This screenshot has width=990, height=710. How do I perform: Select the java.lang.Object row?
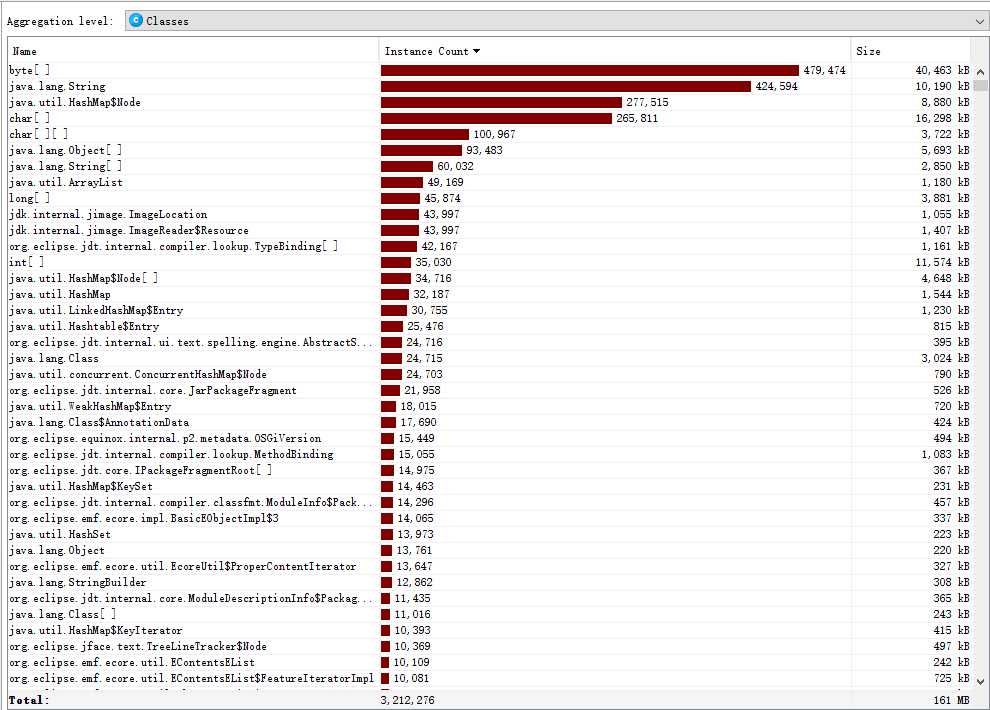tap(489, 550)
